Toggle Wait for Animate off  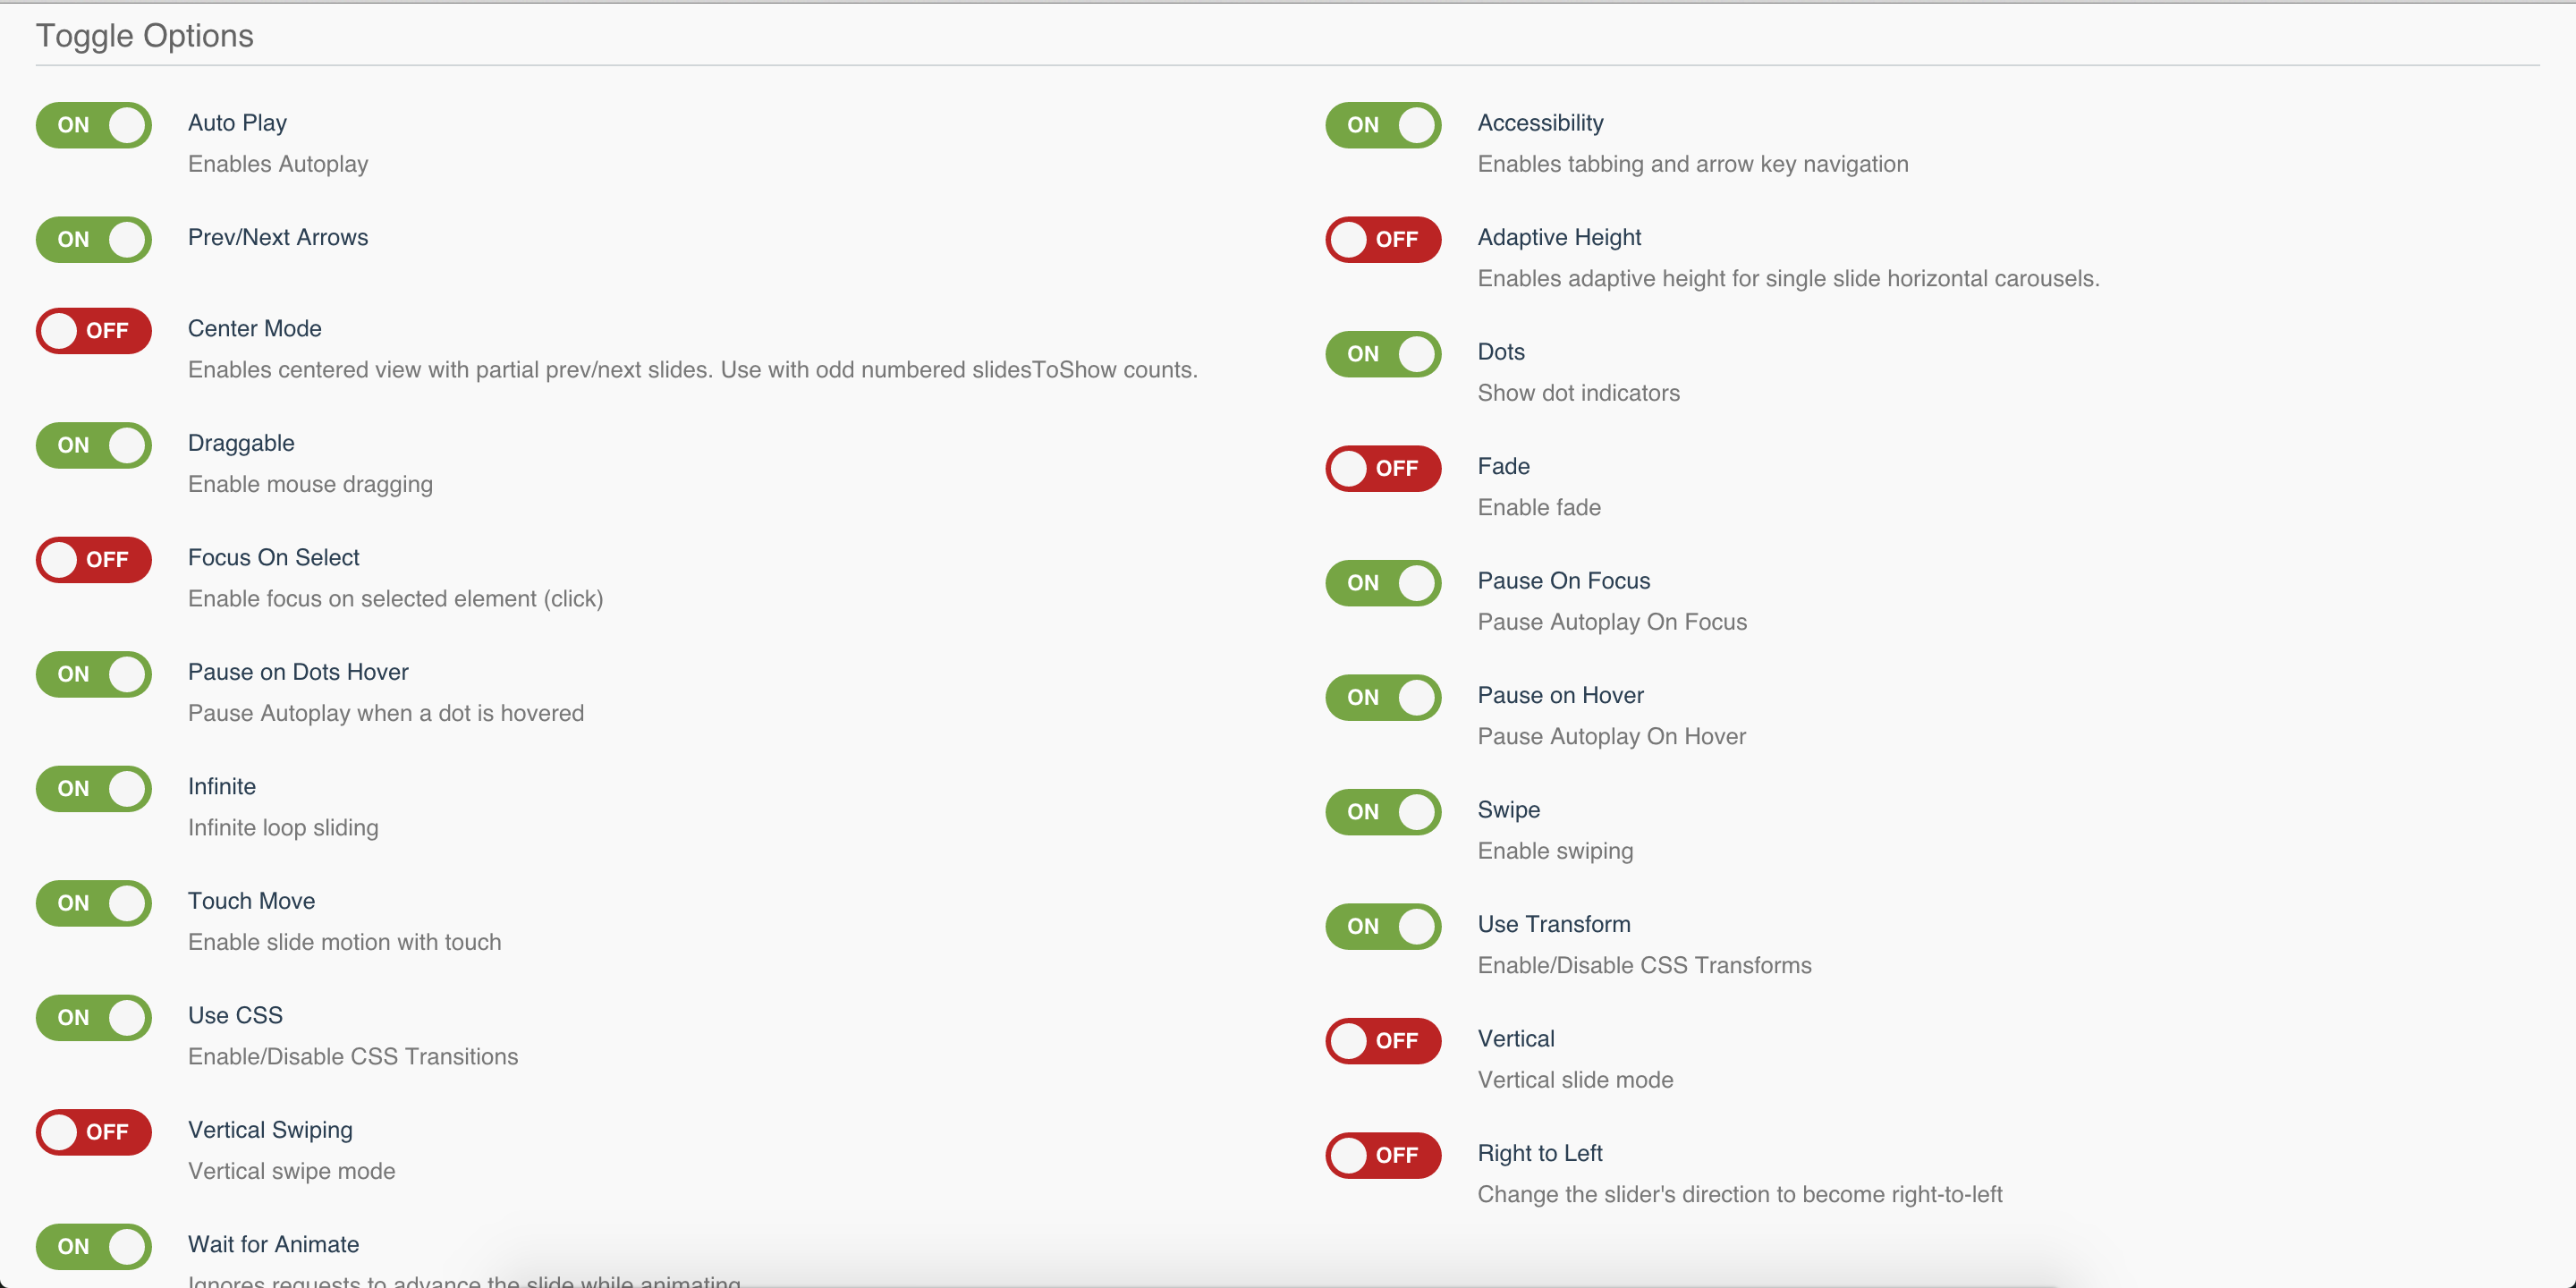pos(93,1246)
